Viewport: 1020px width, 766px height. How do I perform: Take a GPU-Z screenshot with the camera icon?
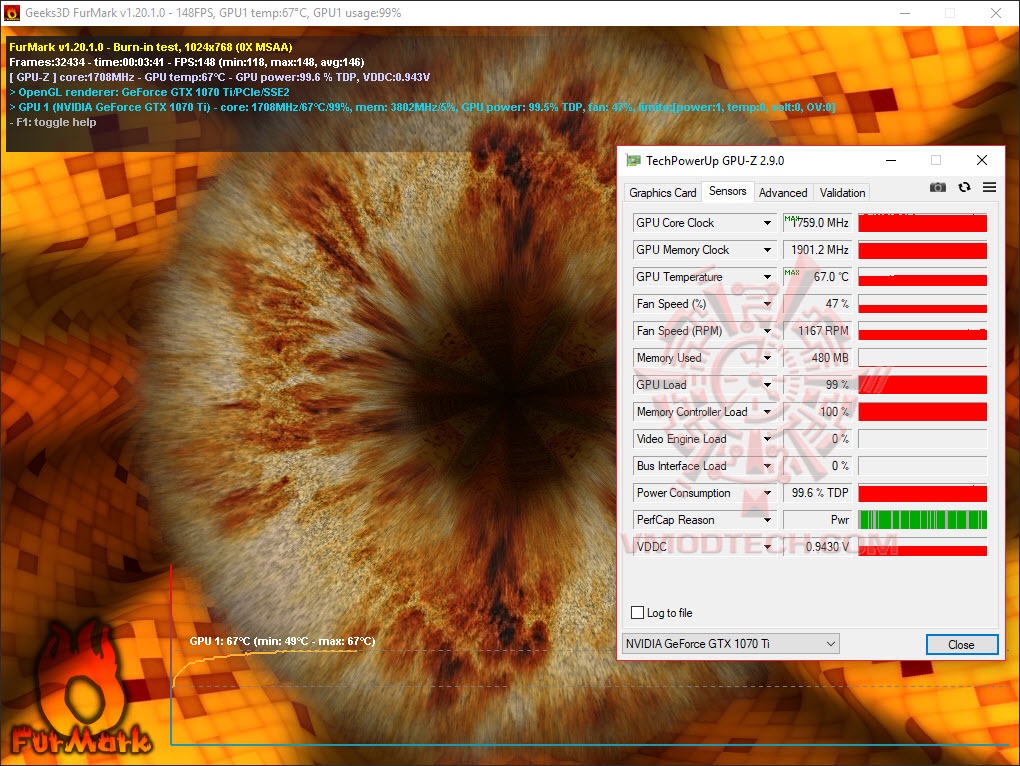point(937,187)
